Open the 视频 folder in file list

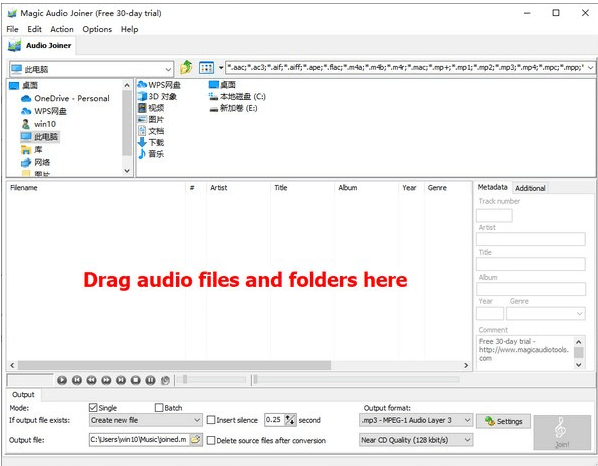[x=151, y=108]
